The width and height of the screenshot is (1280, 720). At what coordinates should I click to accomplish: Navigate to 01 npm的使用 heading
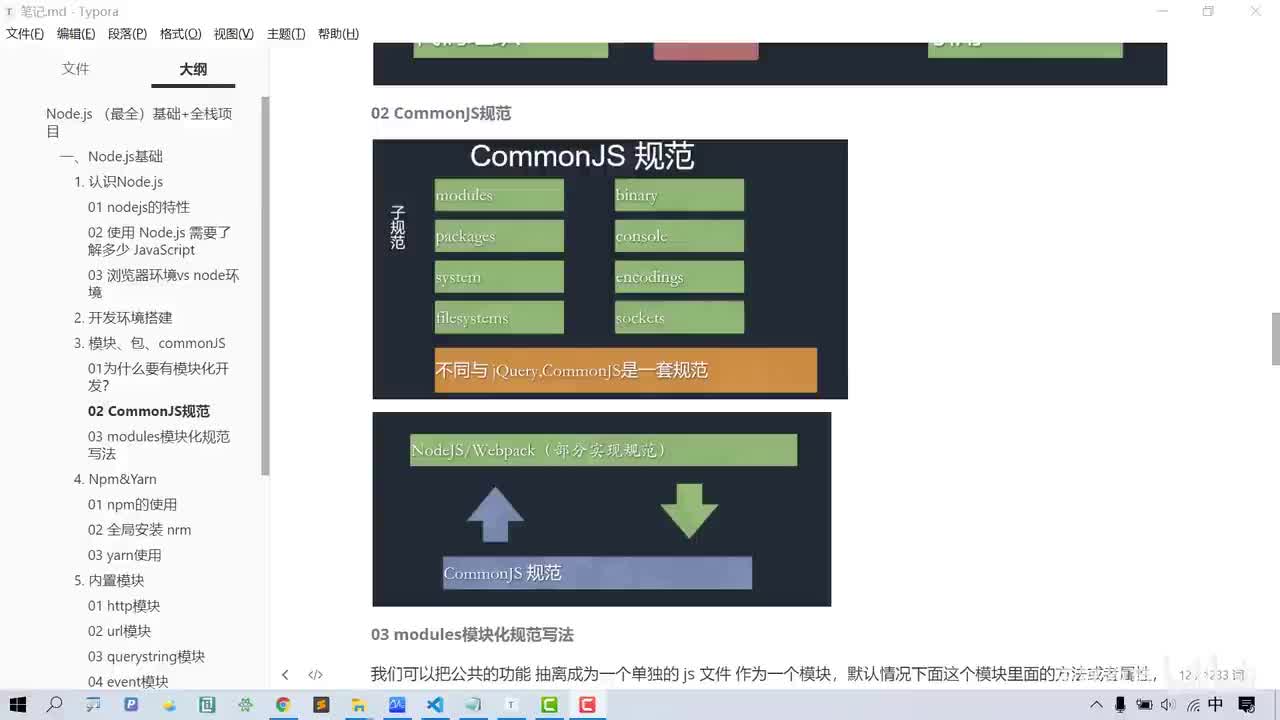132,505
